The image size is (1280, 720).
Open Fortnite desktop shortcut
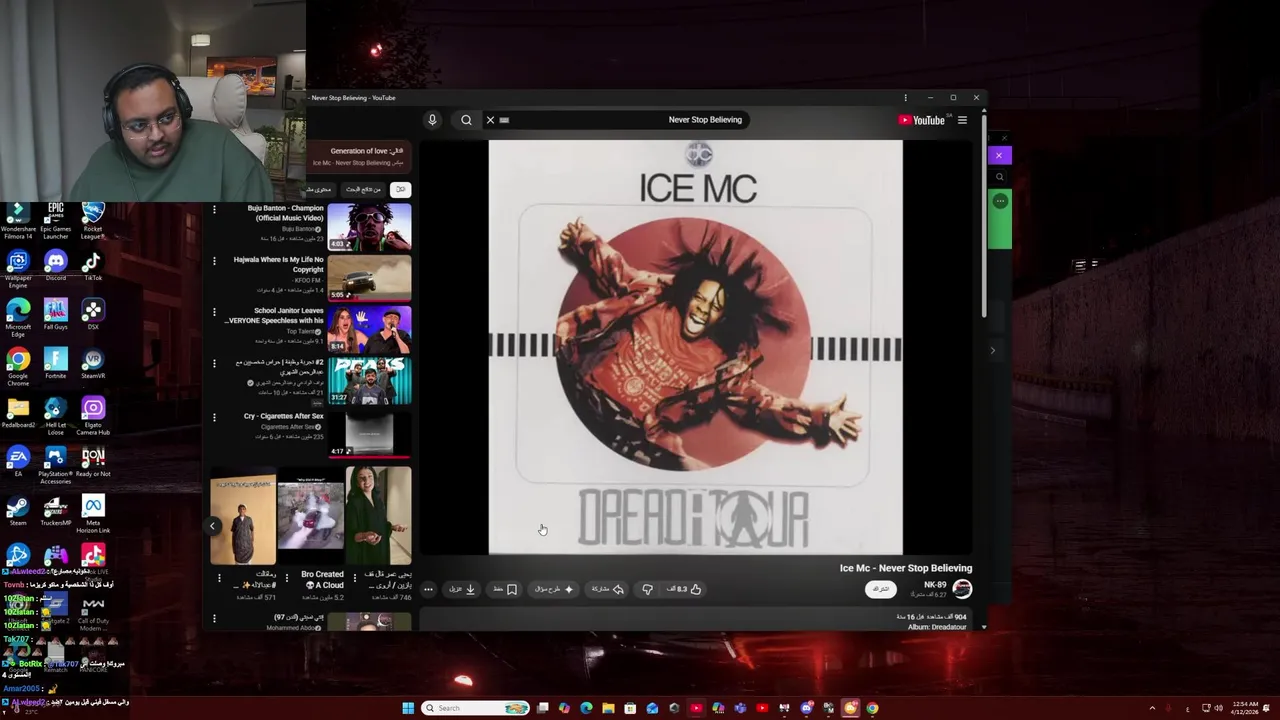(56, 365)
